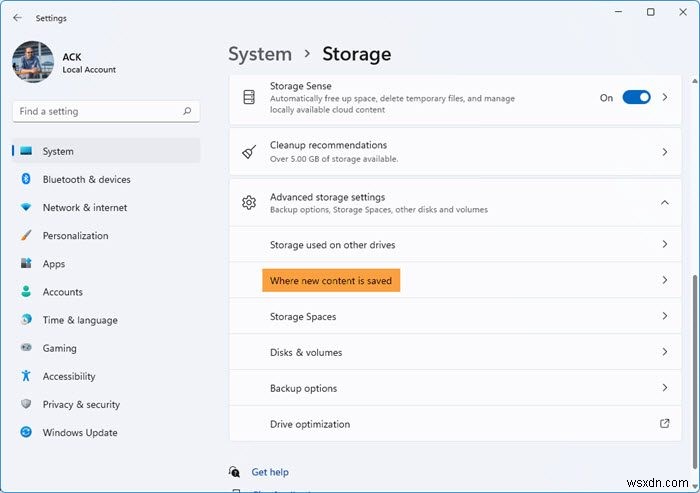Collapse Advanced storage settings section
The width and height of the screenshot is (700, 493).
click(x=664, y=203)
